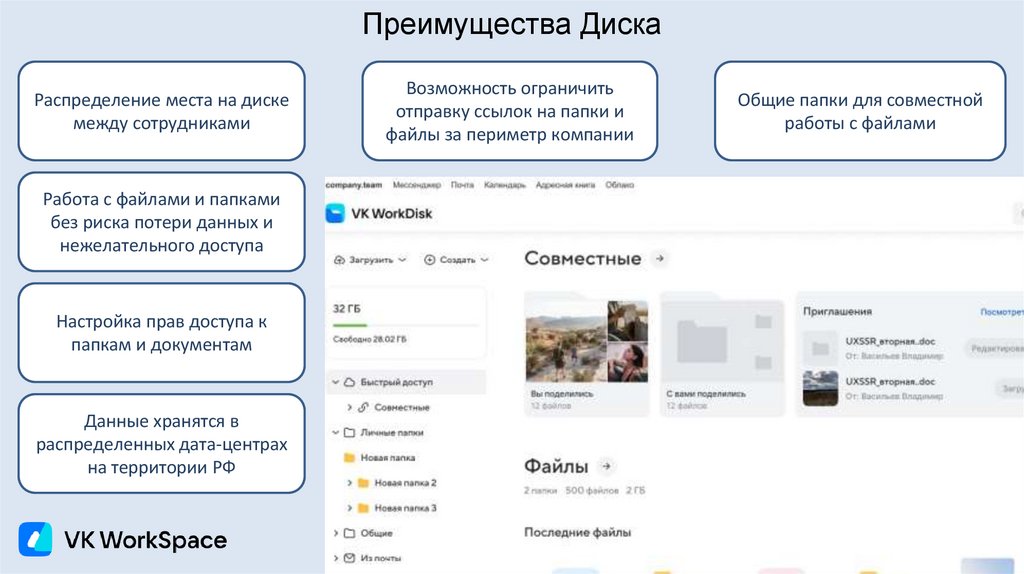Click the Посмотреть link in Приглашения
Screen dimensions: 1024x574
coord(1002,312)
